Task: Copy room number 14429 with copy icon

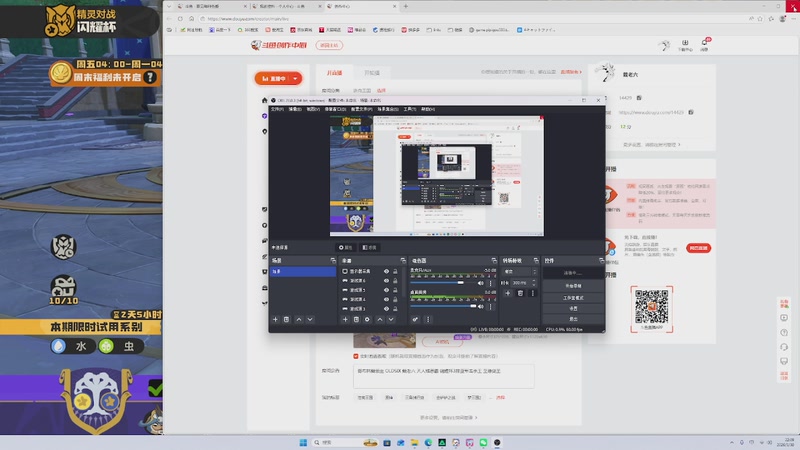Action: pyautogui.click(x=639, y=97)
